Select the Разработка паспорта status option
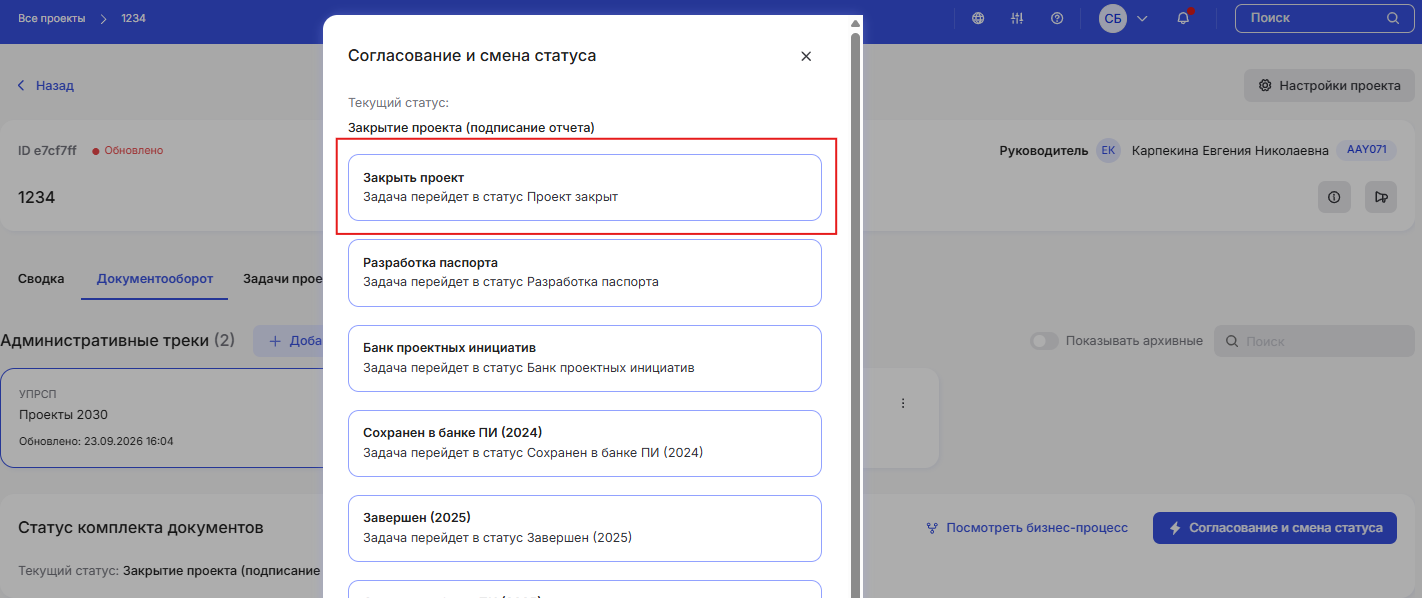The width and height of the screenshot is (1422, 598). point(585,273)
